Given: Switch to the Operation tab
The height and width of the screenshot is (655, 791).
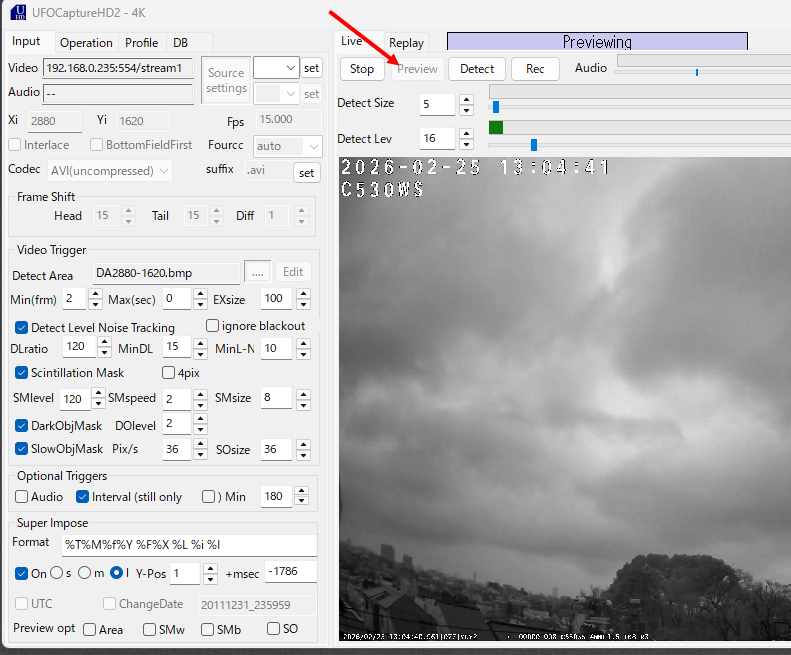Looking at the screenshot, I should point(86,43).
